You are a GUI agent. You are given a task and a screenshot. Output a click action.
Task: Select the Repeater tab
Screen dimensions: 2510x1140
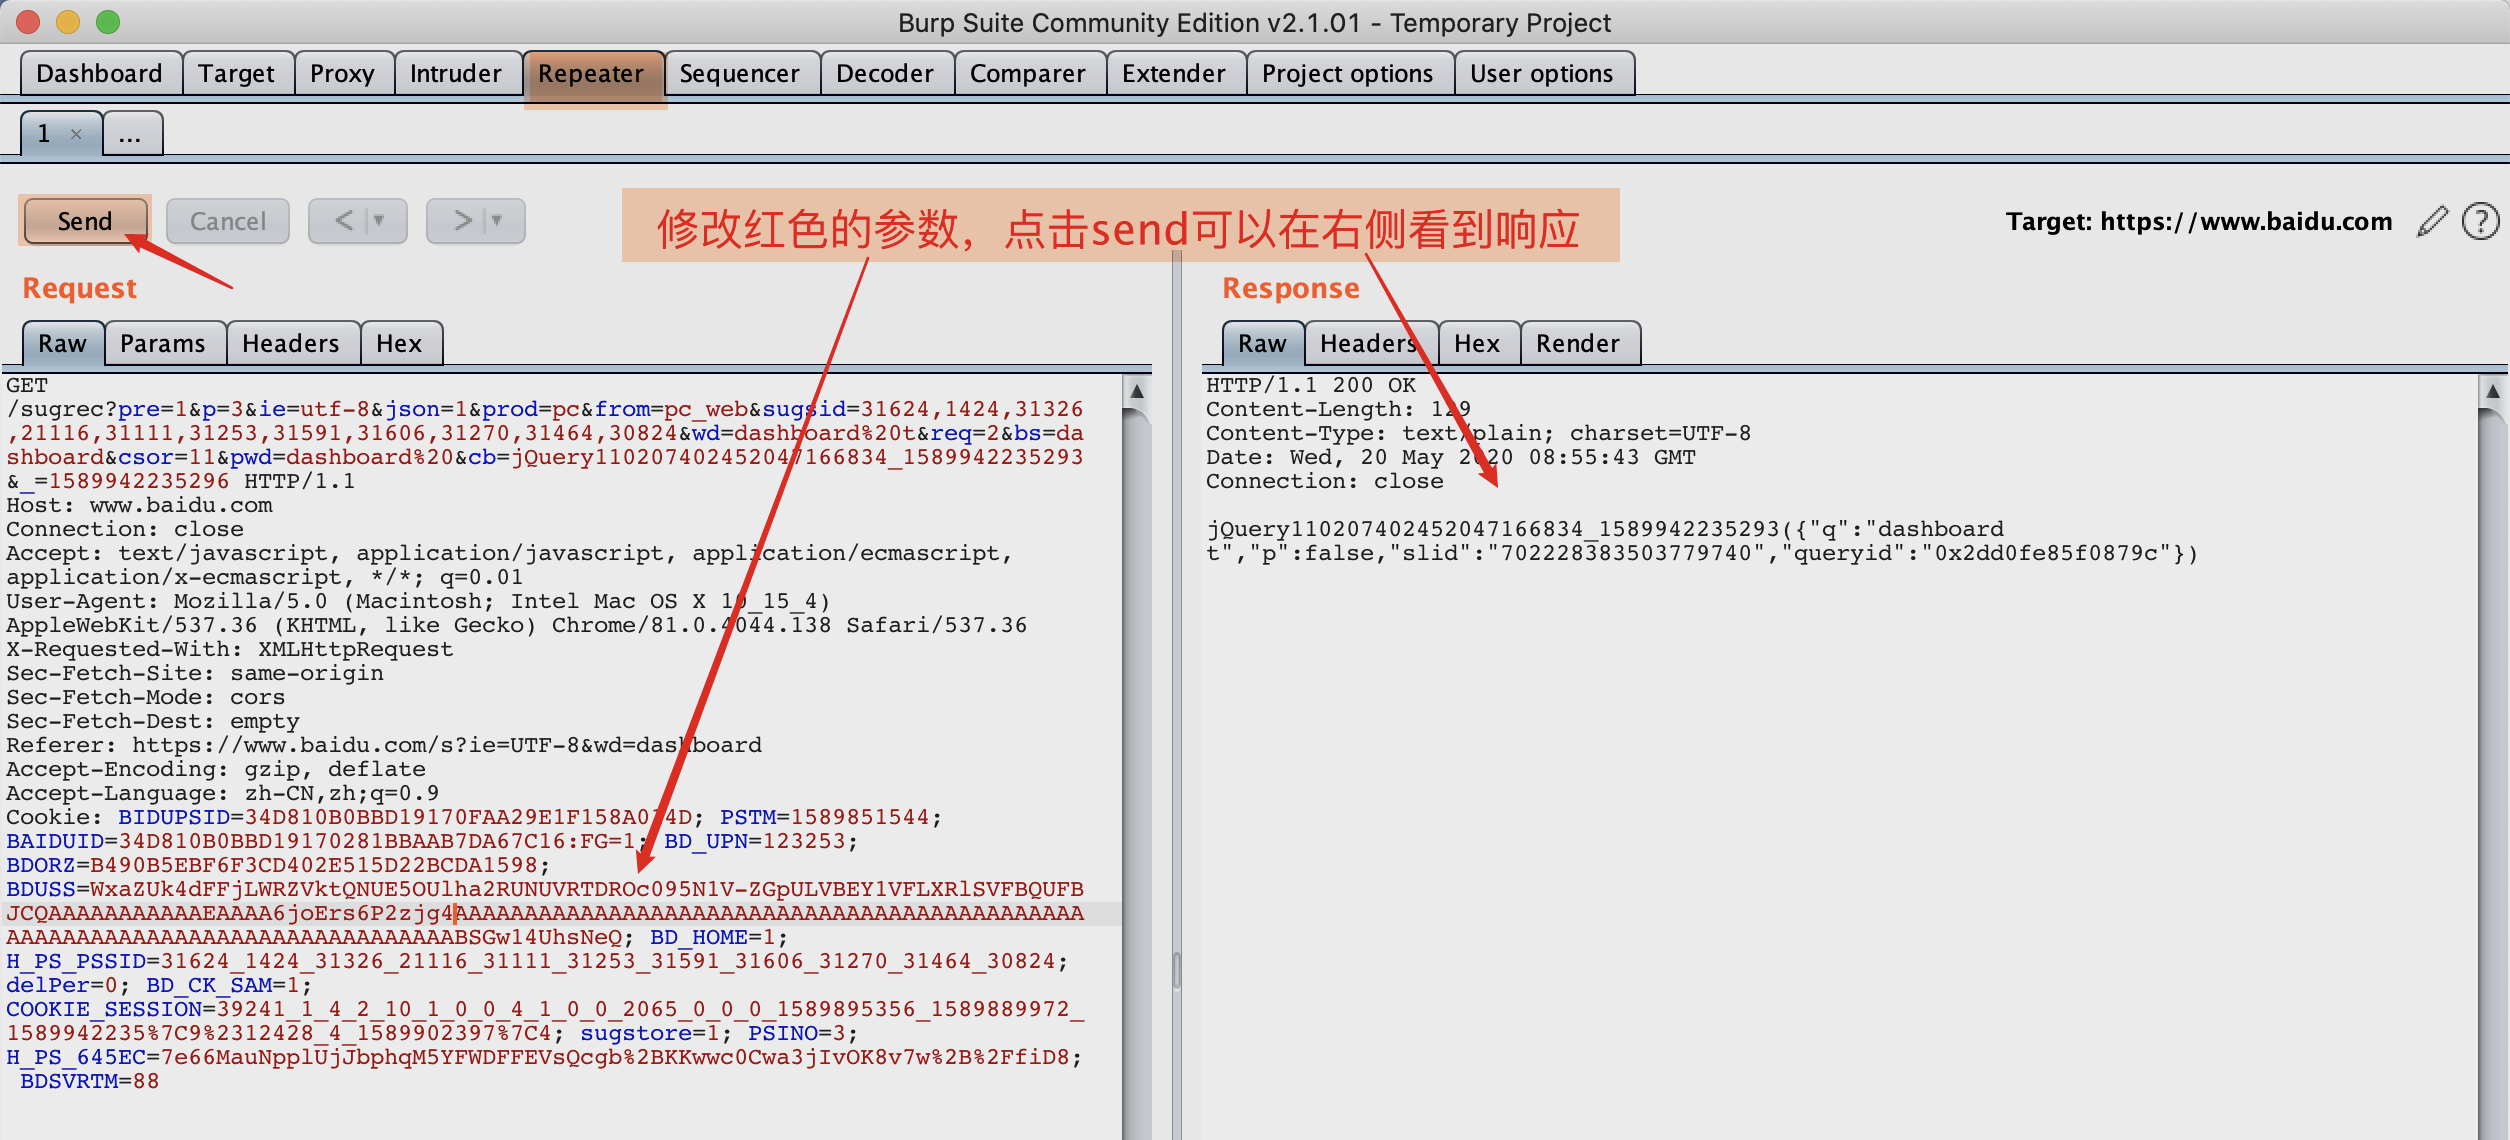click(591, 74)
